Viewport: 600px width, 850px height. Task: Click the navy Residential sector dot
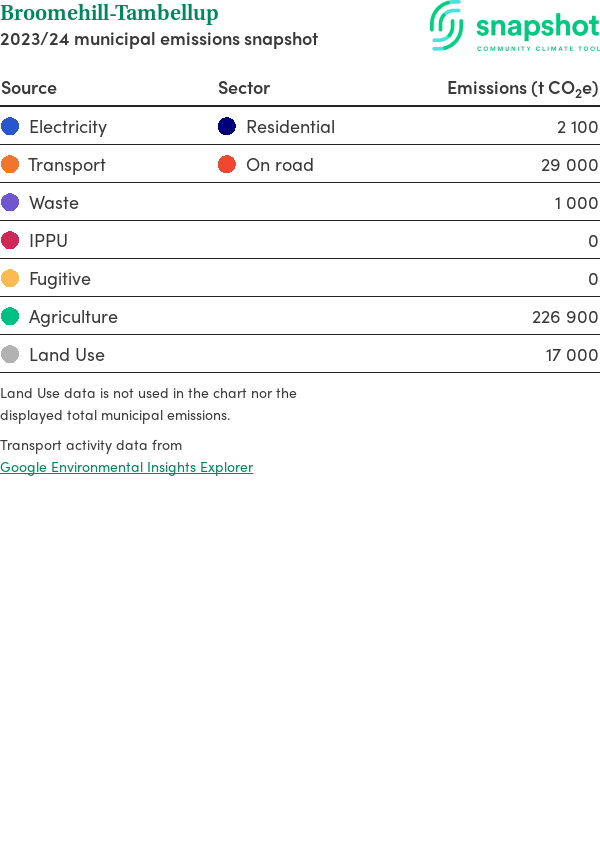tap(227, 126)
